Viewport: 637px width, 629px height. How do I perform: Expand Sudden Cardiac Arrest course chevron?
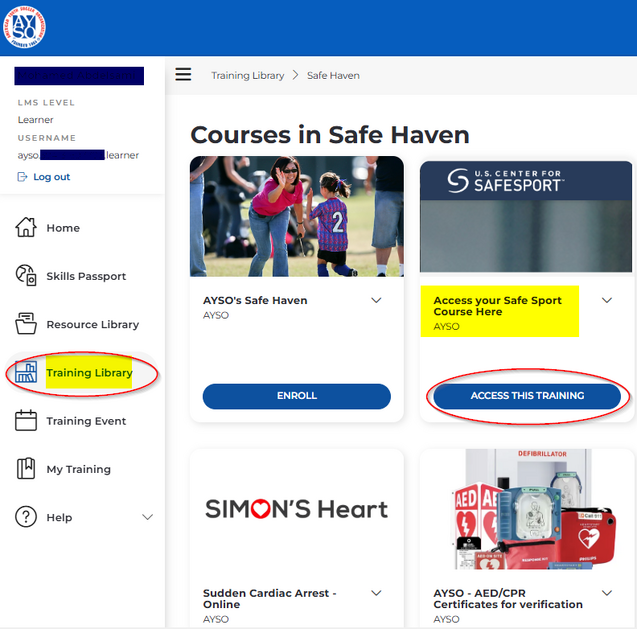click(376, 593)
